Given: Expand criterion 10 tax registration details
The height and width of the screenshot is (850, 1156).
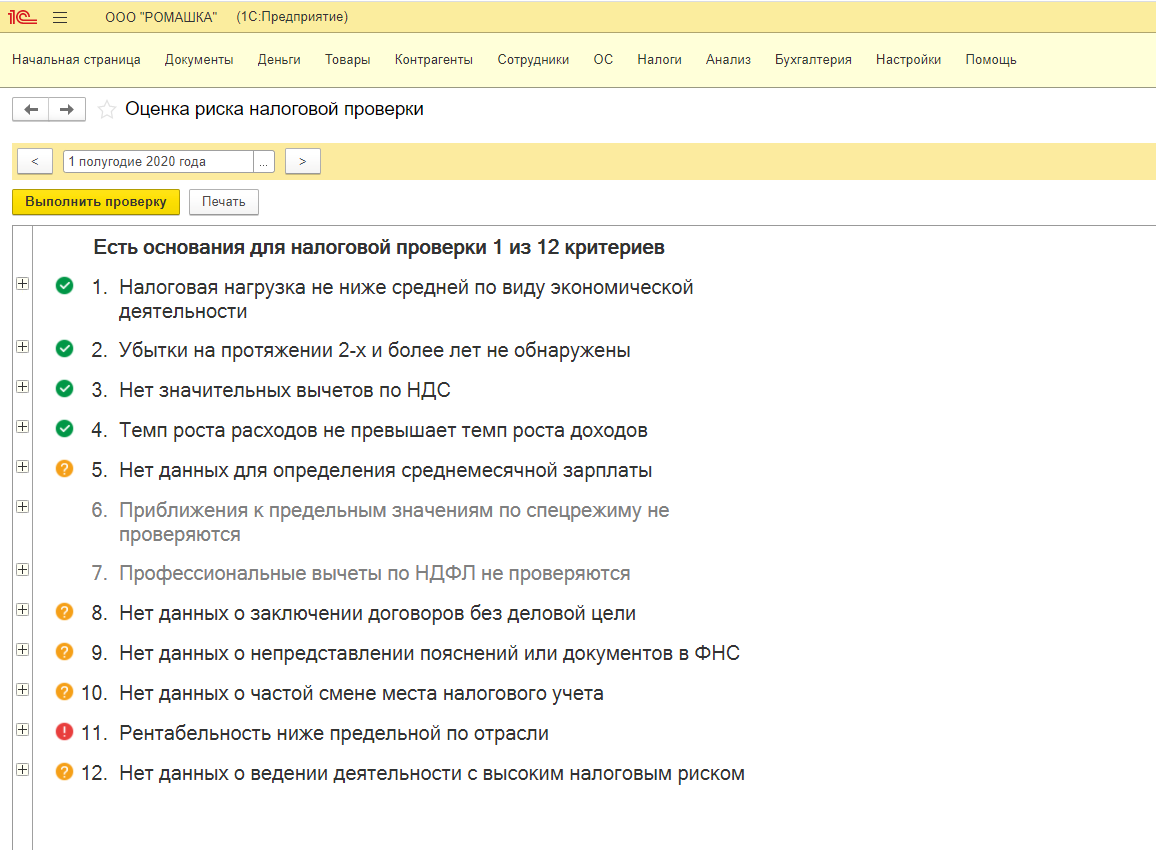Looking at the screenshot, I should (x=23, y=689).
